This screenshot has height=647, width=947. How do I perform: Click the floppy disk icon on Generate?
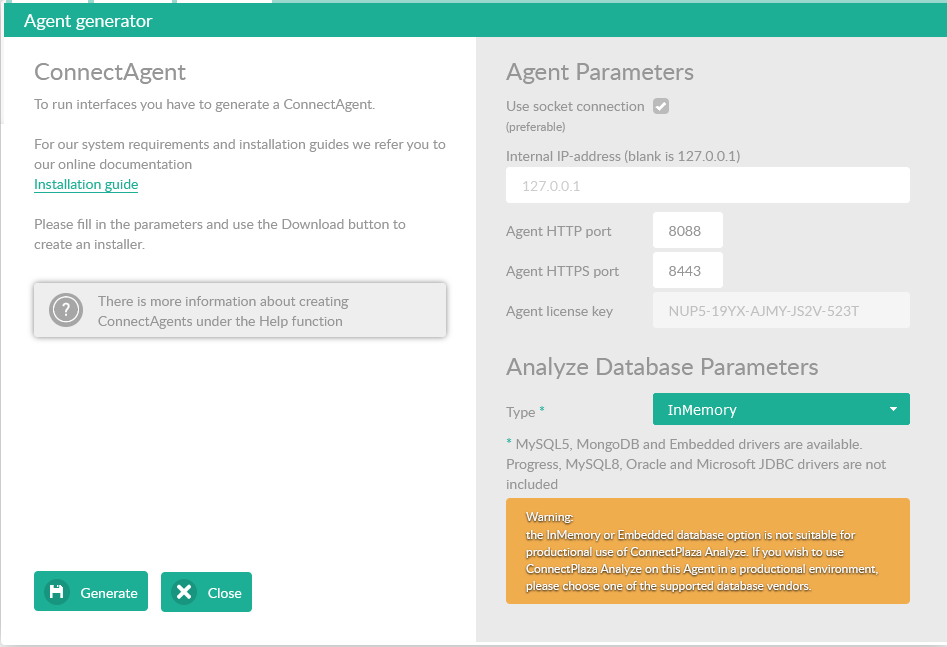coord(56,591)
